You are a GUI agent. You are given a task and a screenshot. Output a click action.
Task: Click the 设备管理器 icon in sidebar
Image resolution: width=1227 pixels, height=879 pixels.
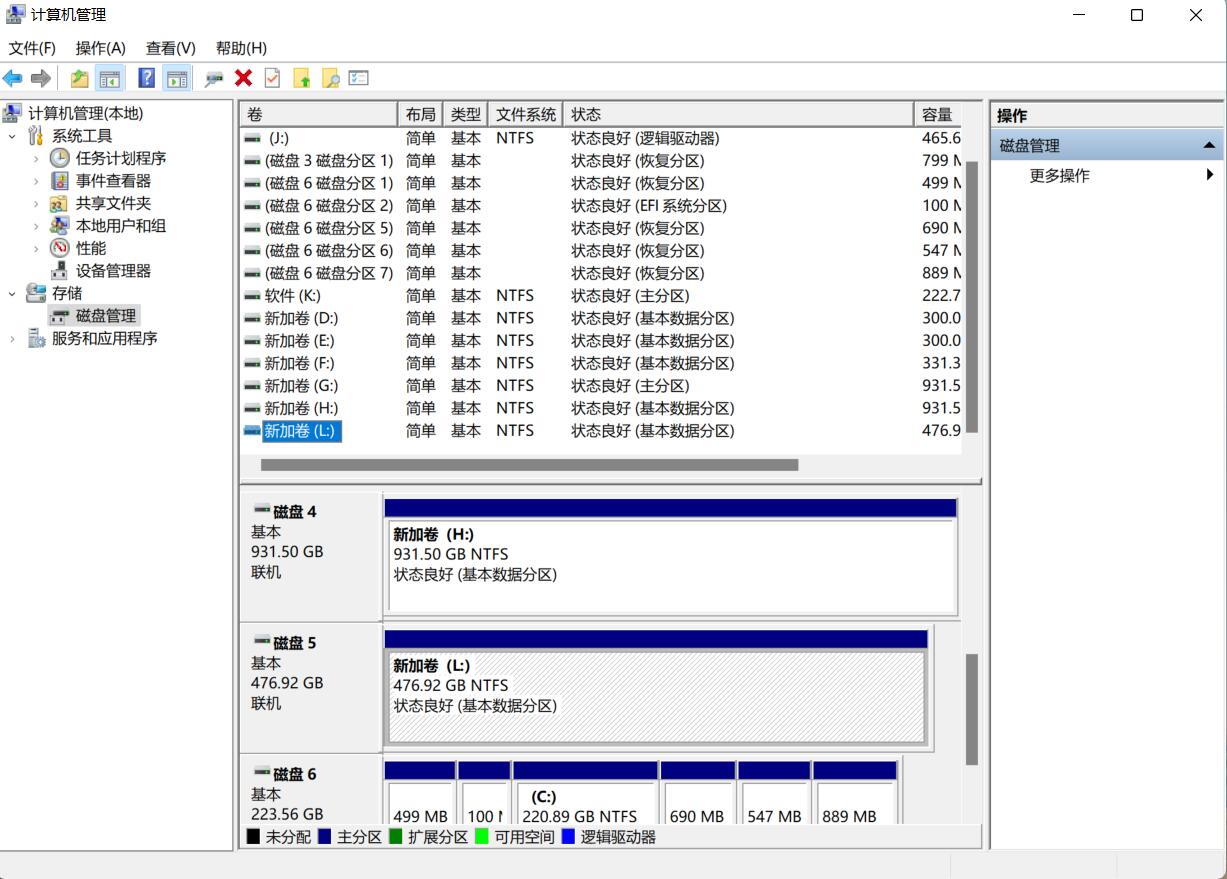(x=58, y=270)
